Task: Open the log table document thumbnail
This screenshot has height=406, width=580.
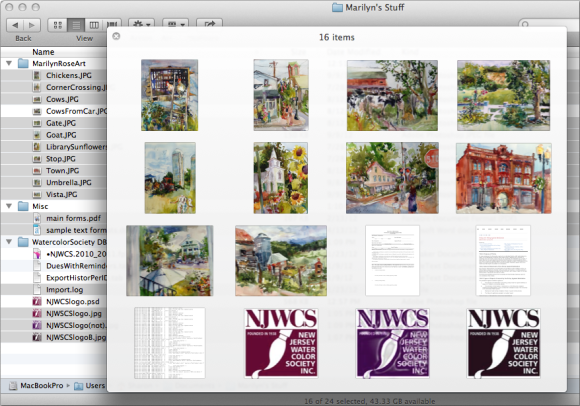Action: point(170,343)
